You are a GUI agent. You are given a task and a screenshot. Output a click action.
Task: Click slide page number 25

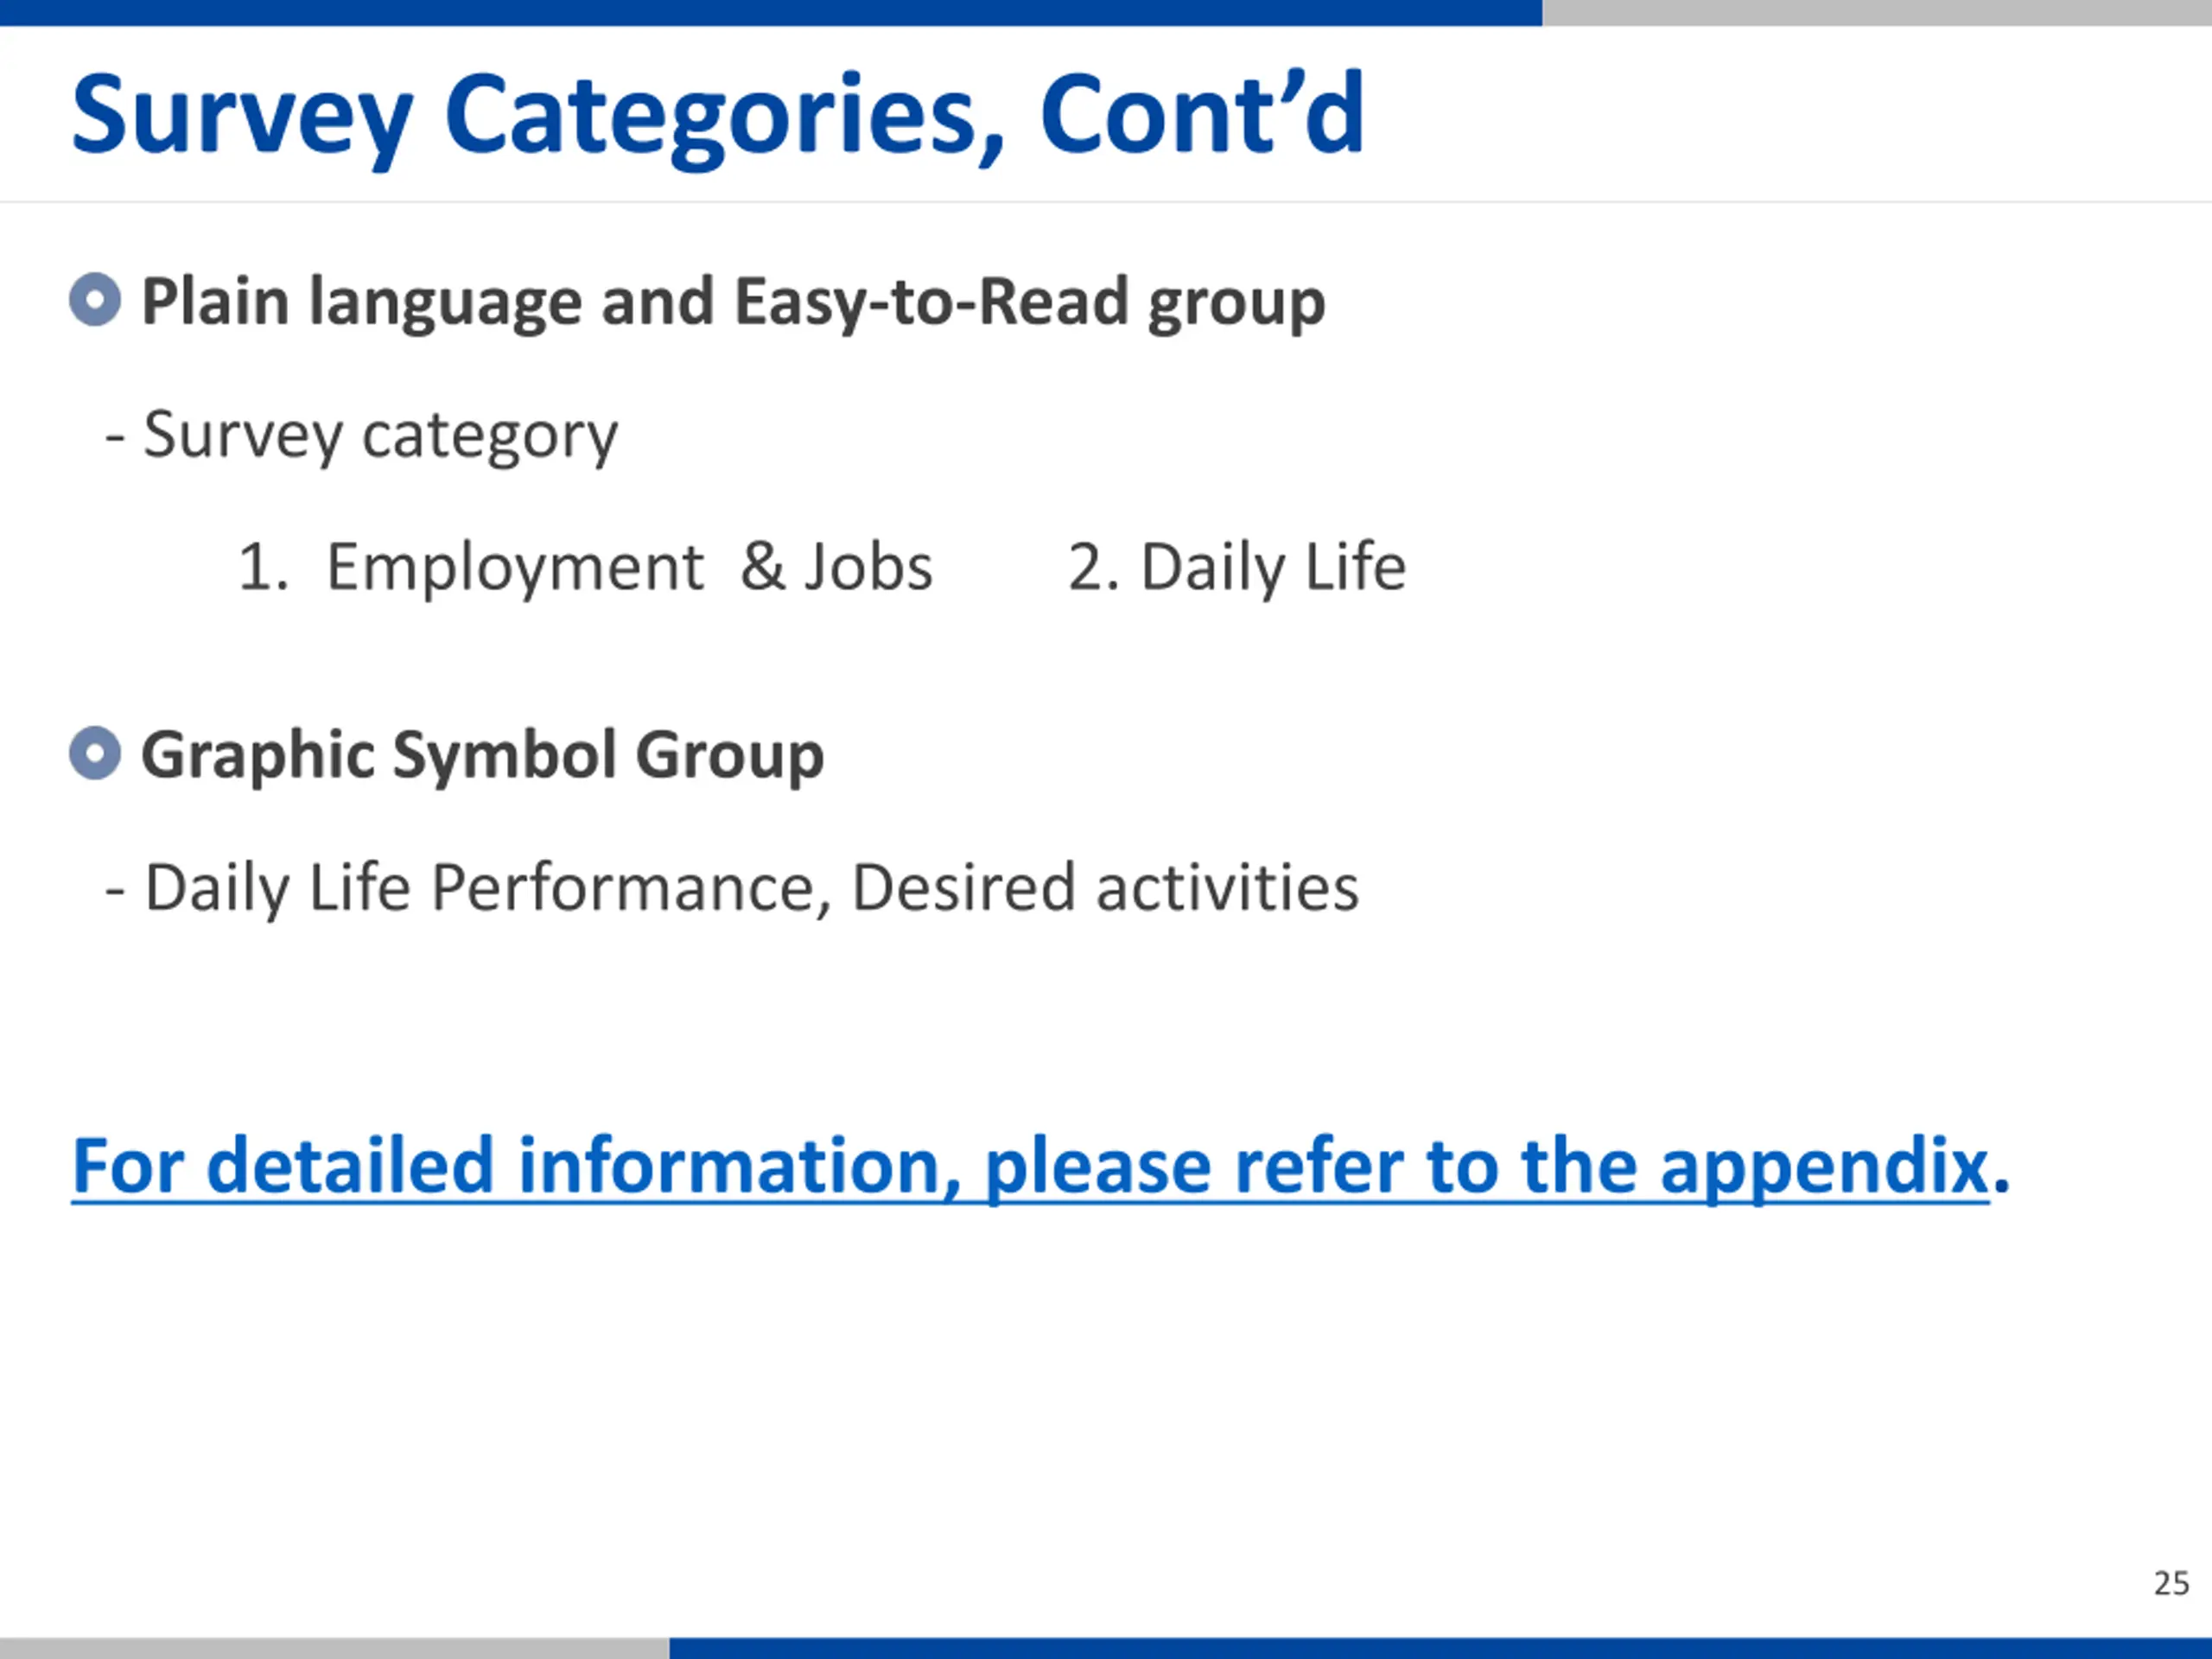click(2171, 1583)
